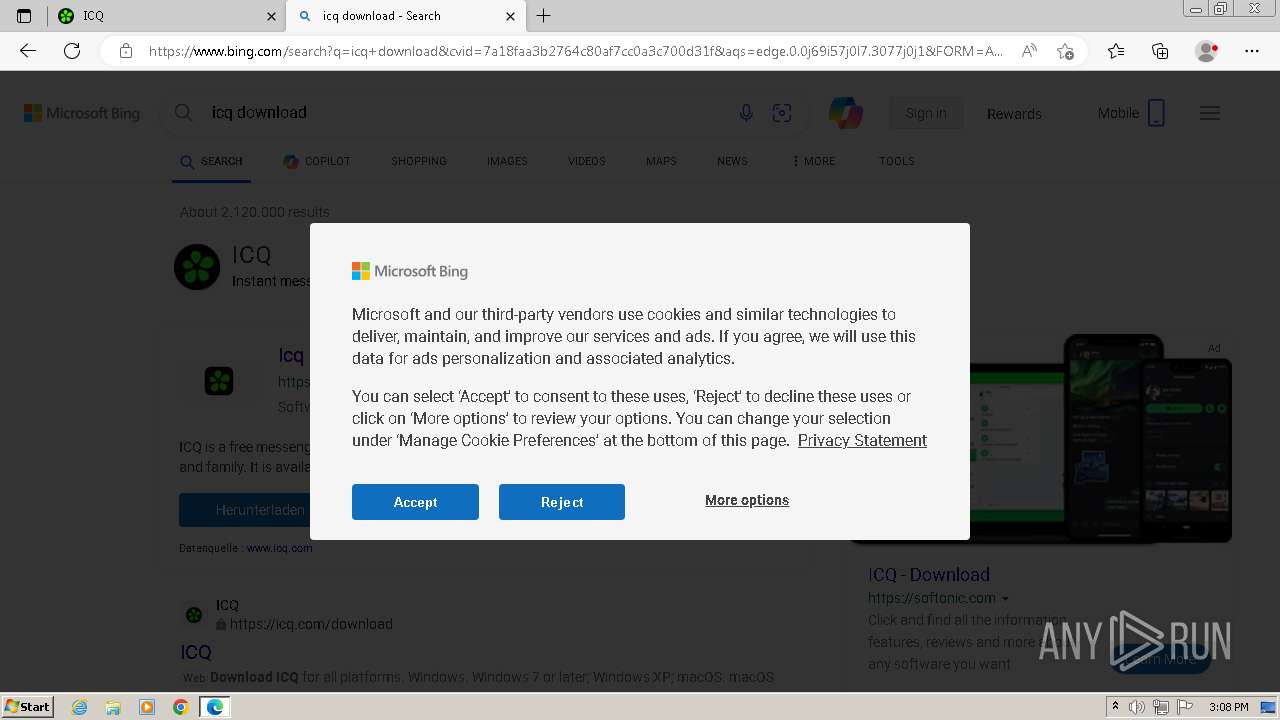Click the Bing Sign in button
This screenshot has height=720, width=1280.
click(926, 113)
